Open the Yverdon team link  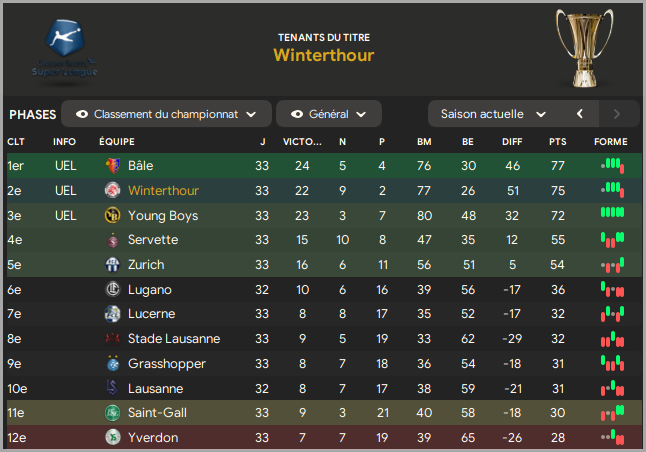coord(153,438)
